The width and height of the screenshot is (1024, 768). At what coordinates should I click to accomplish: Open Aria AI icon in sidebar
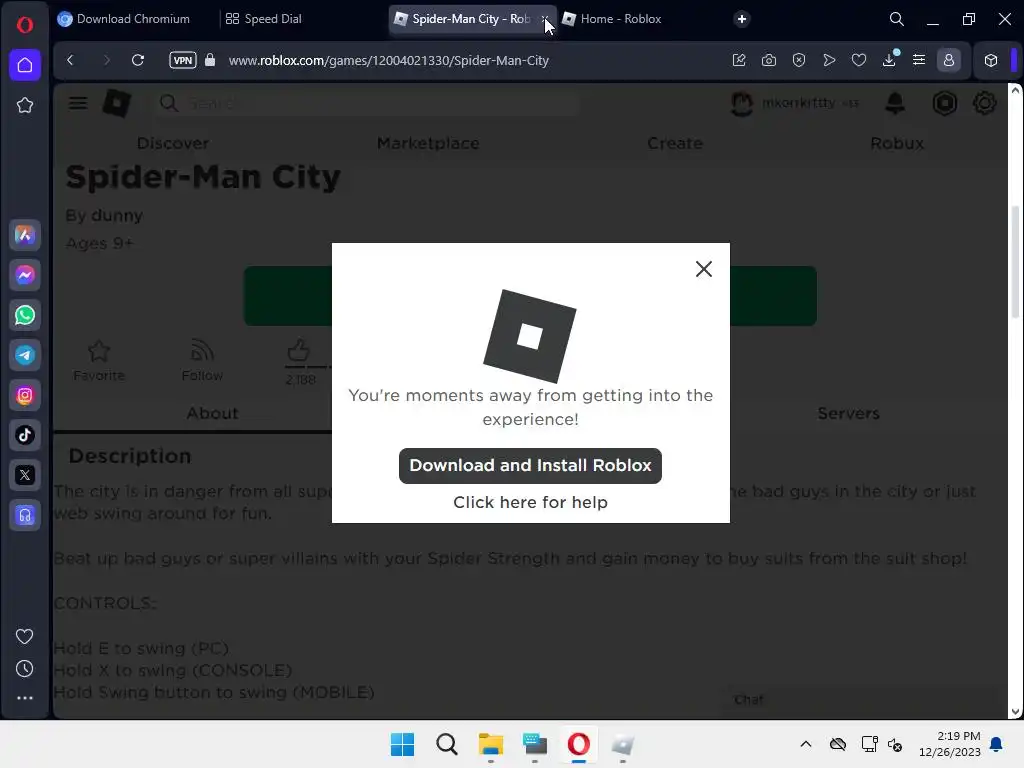[x=25, y=235]
